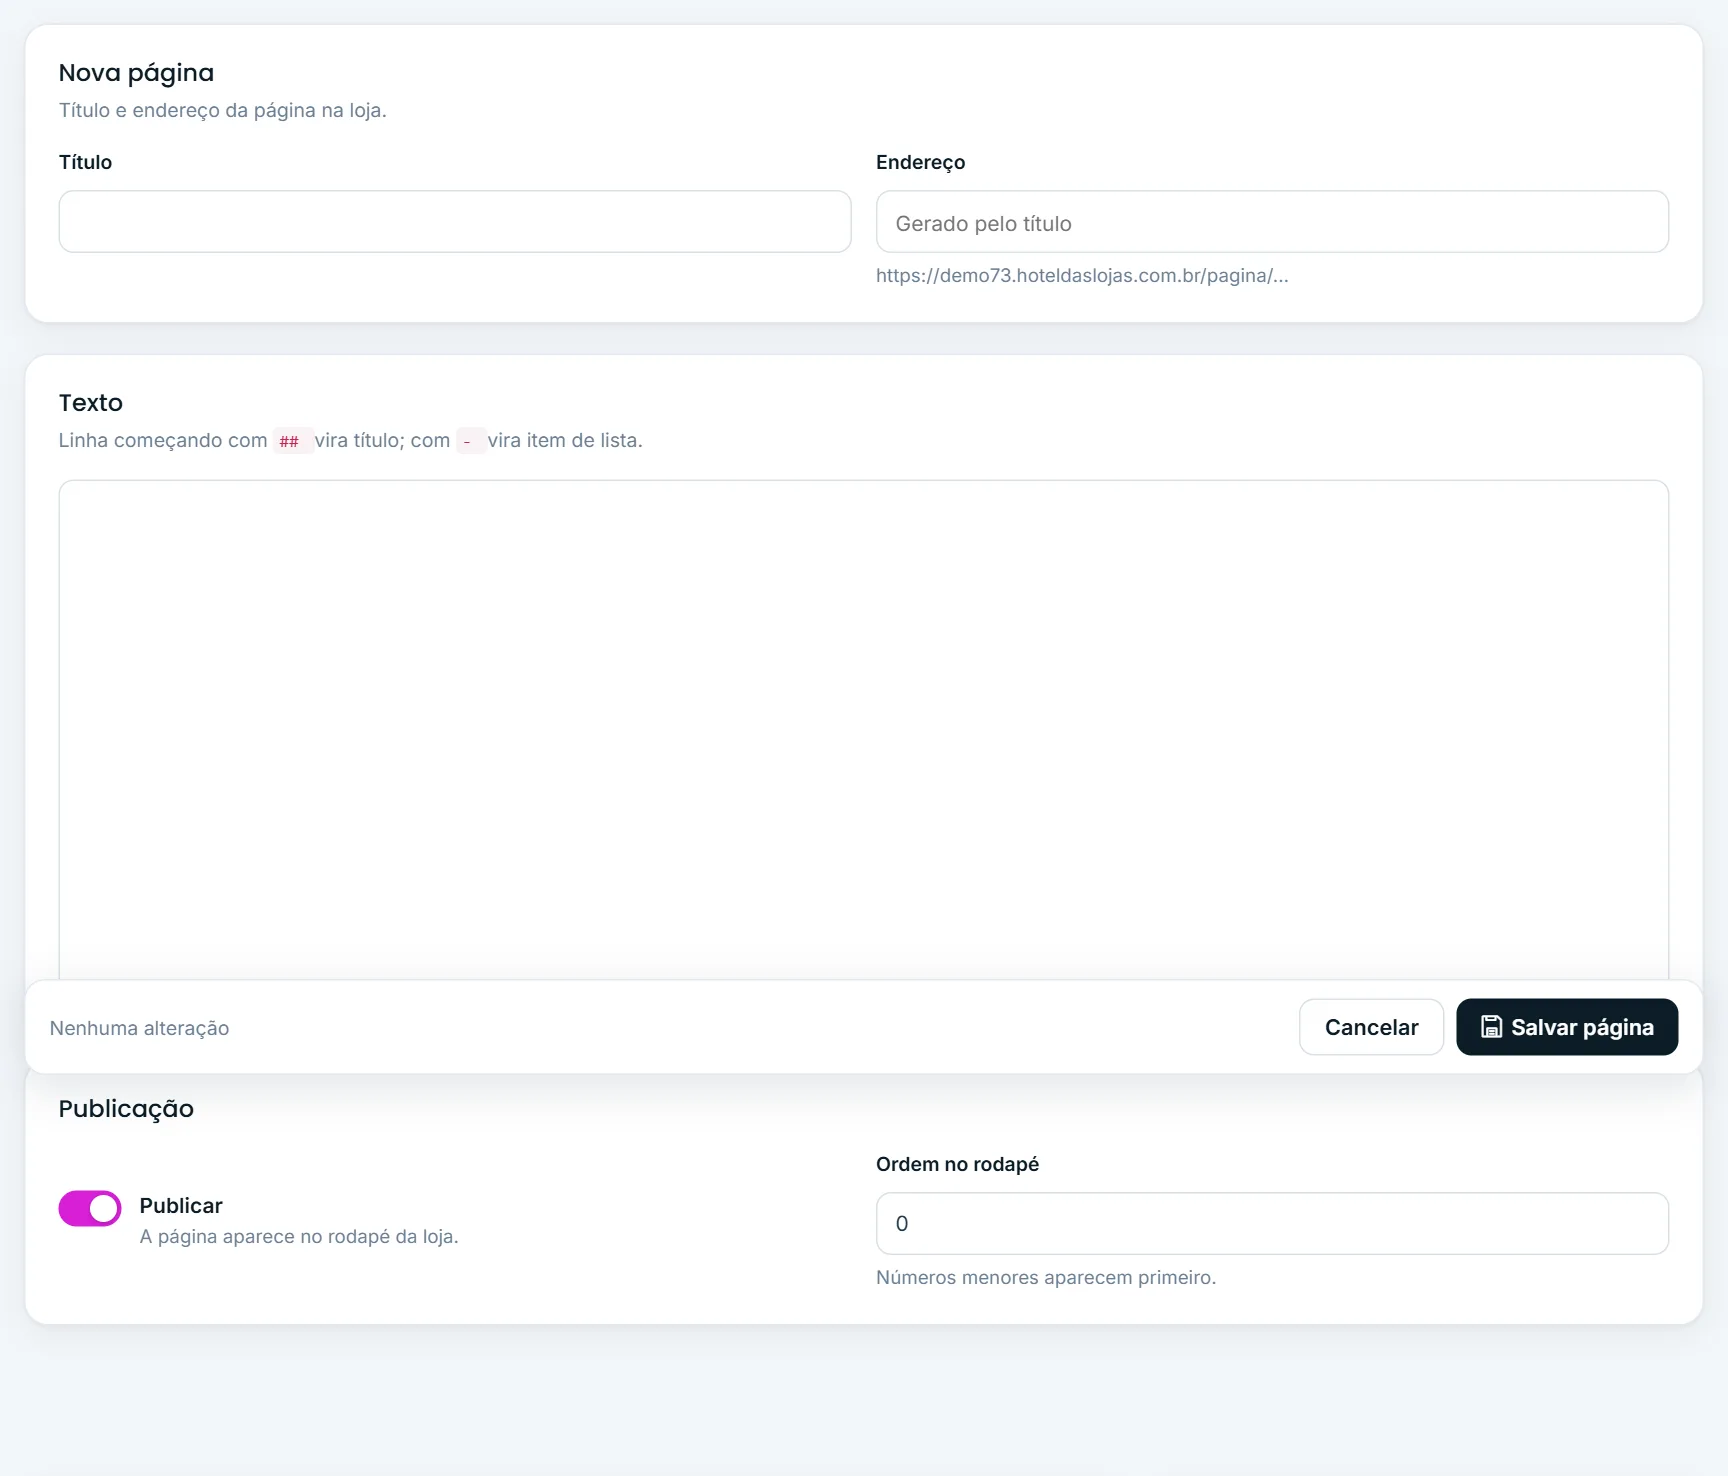Click 'Título e endereço da página na loja.'

click(223, 111)
